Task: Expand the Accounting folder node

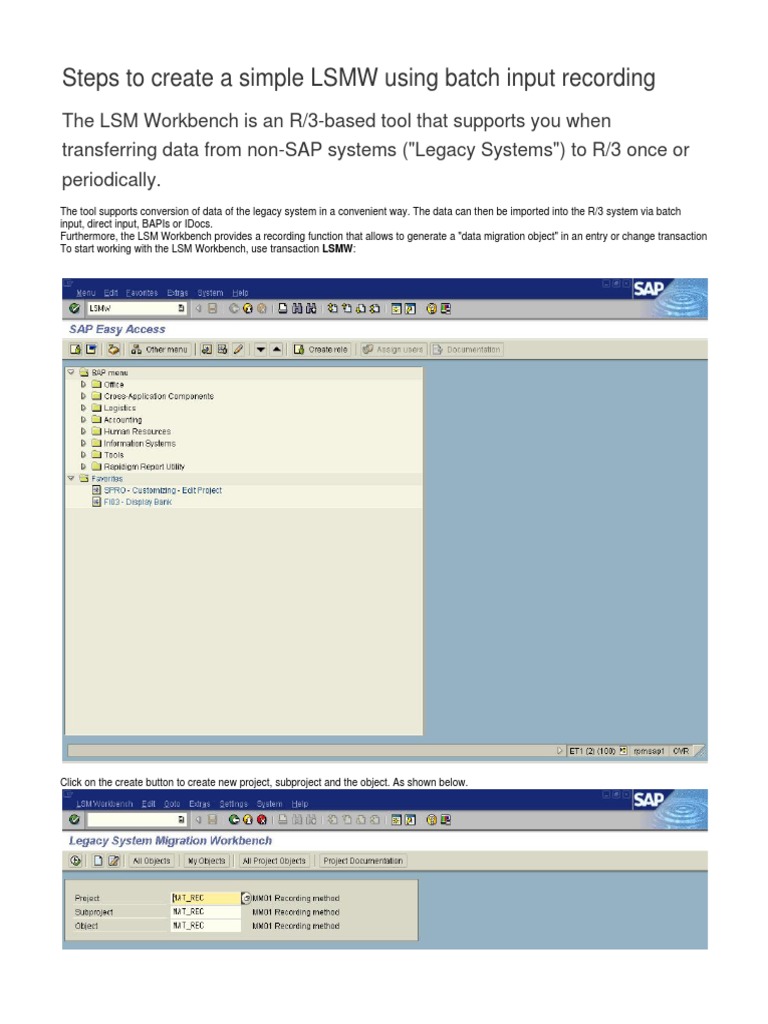Action: coord(84,420)
